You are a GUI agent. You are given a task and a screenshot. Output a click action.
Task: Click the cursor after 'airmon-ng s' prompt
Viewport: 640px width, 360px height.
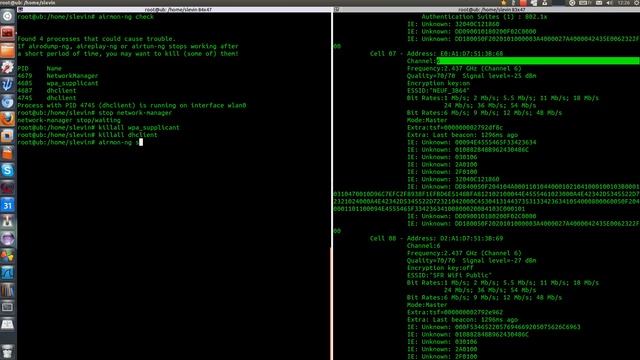141,142
